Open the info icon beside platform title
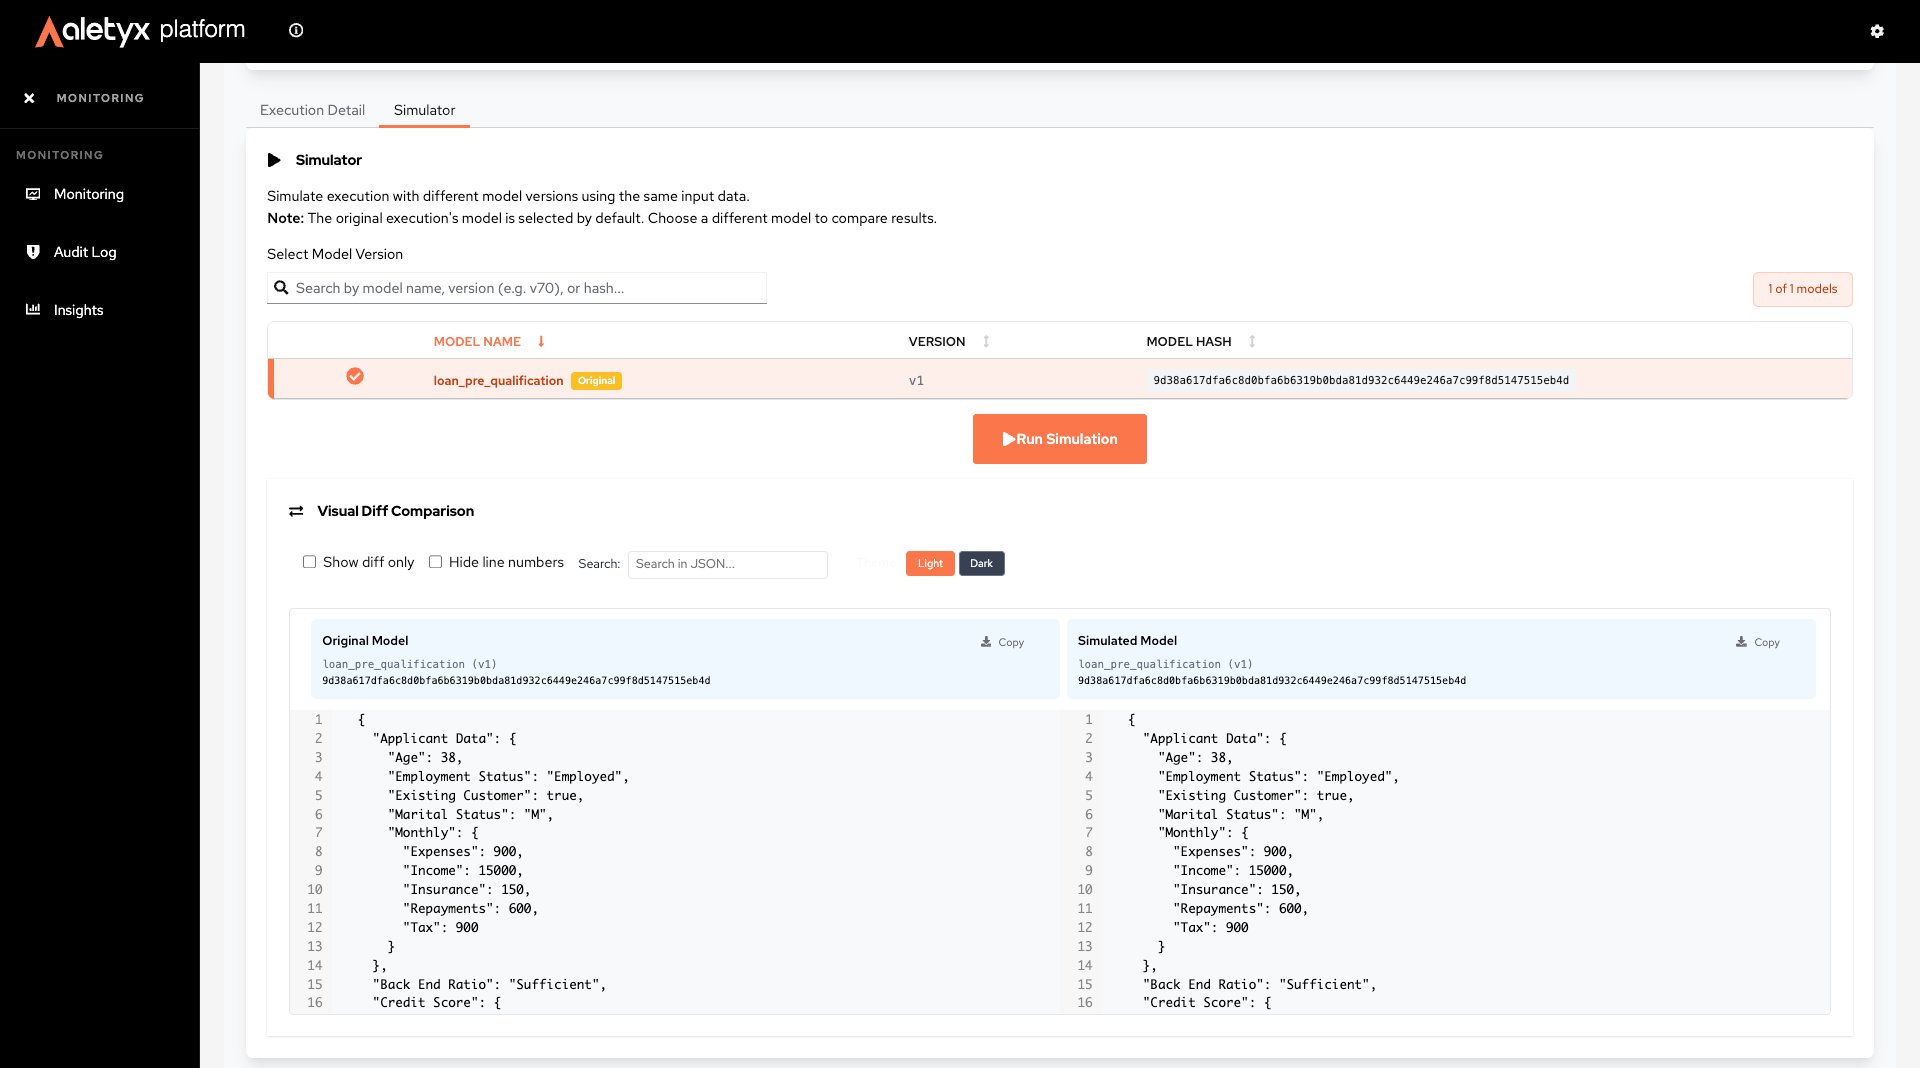 (296, 31)
